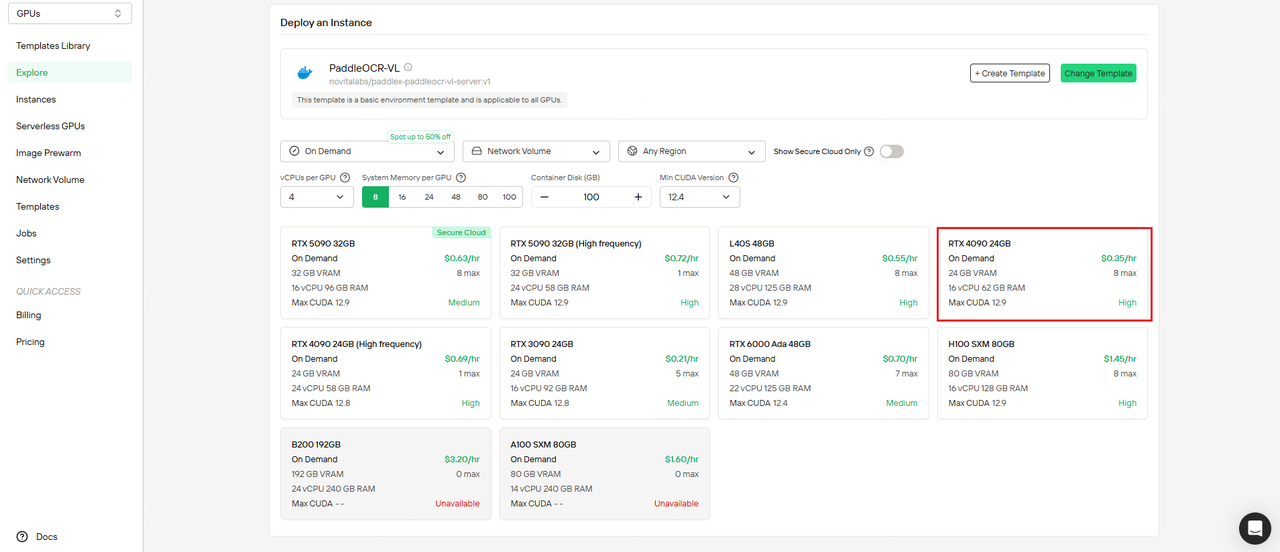Screen dimensions: 1280x552
Task: Click the Docs help icon in sidebar
Action: pyautogui.click(x=22, y=537)
